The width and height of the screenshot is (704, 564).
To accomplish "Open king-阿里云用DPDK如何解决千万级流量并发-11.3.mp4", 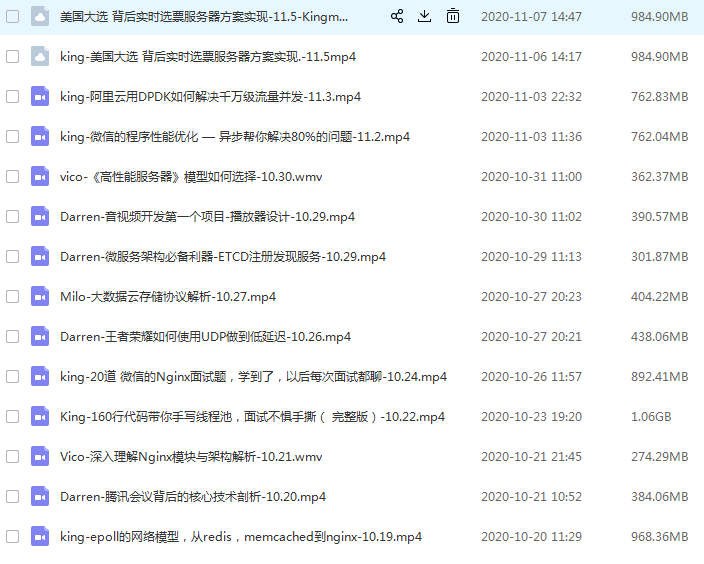I will point(211,97).
